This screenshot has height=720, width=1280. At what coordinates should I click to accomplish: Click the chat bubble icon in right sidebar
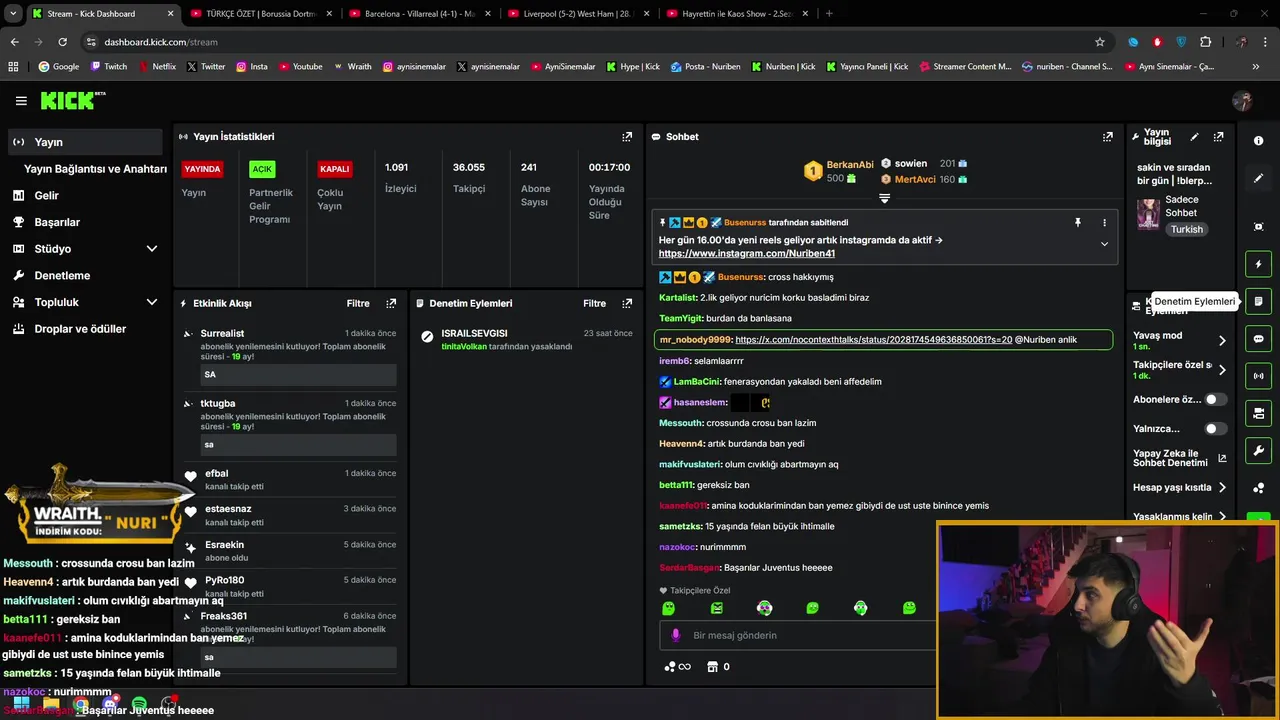point(1258,339)
